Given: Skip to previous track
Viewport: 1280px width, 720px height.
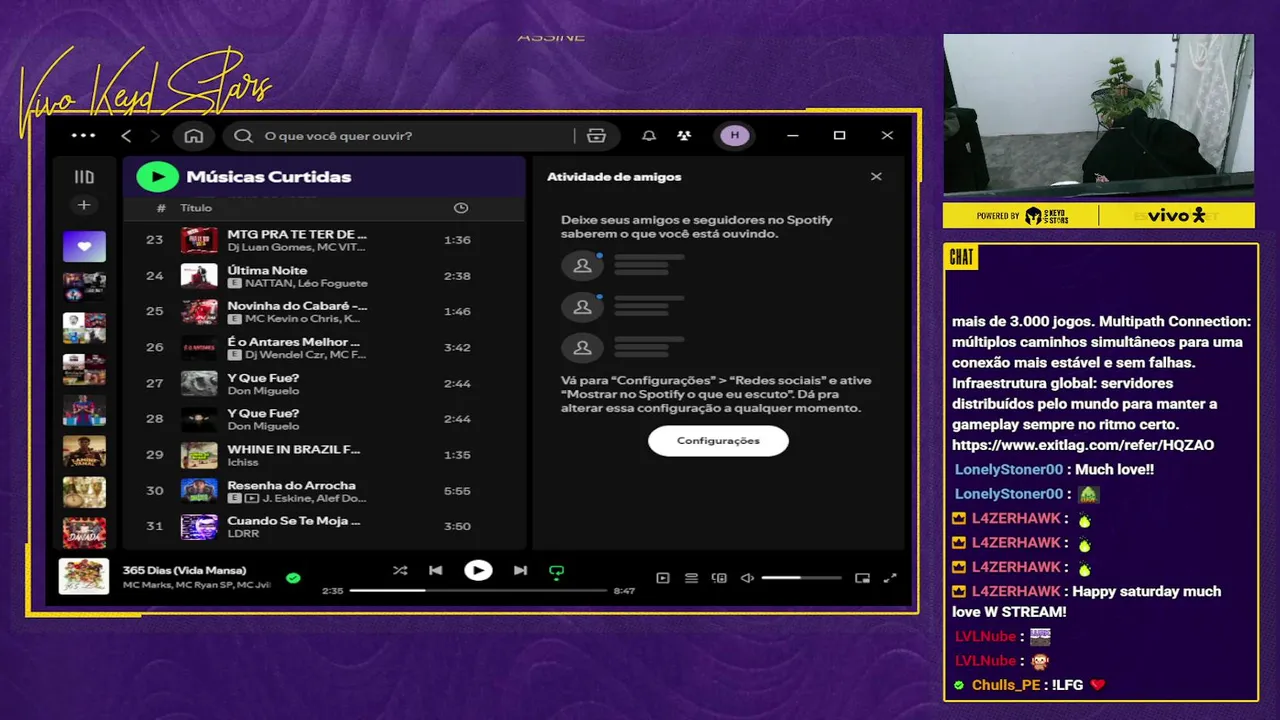Looking at the screenshot, I should pos(436,571).
